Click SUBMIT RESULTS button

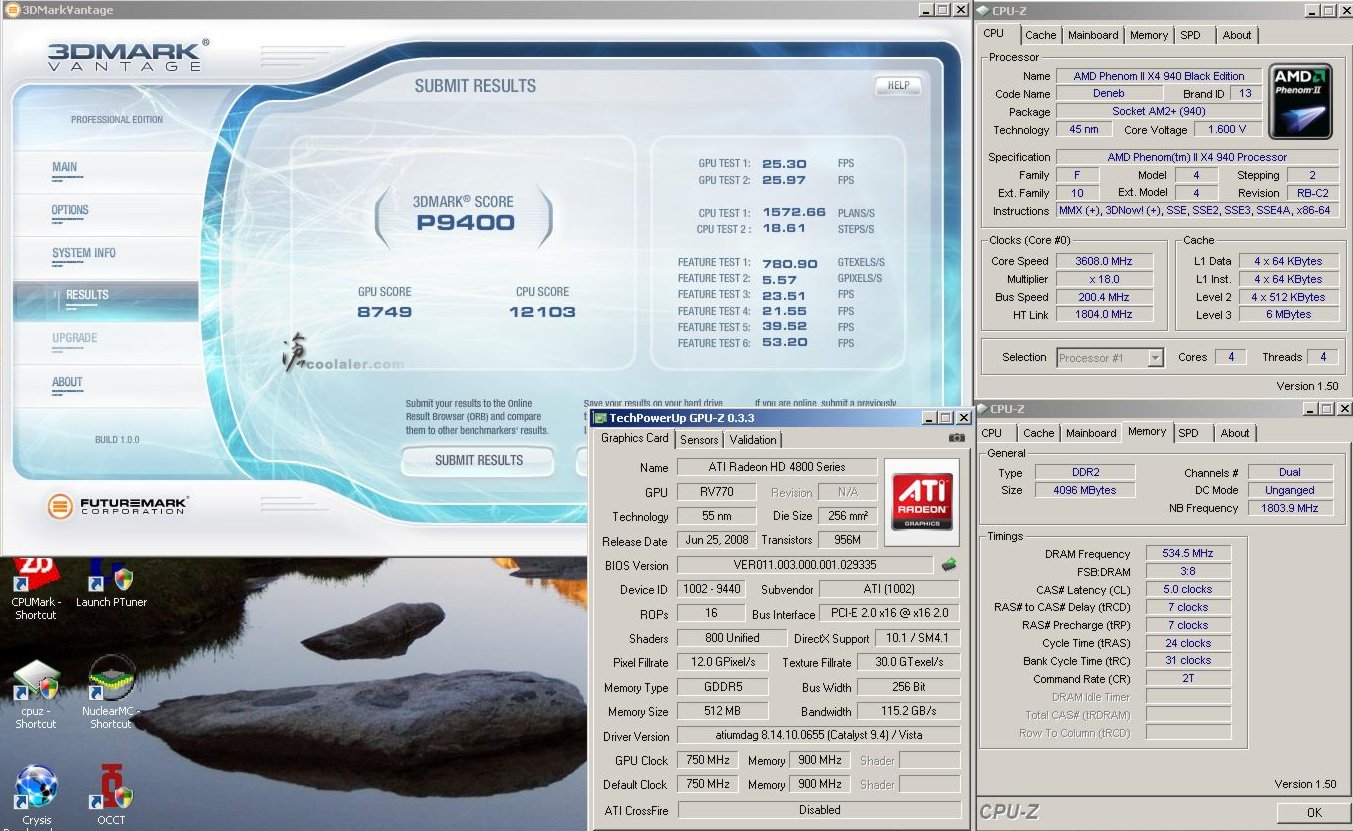pos(478,460)
